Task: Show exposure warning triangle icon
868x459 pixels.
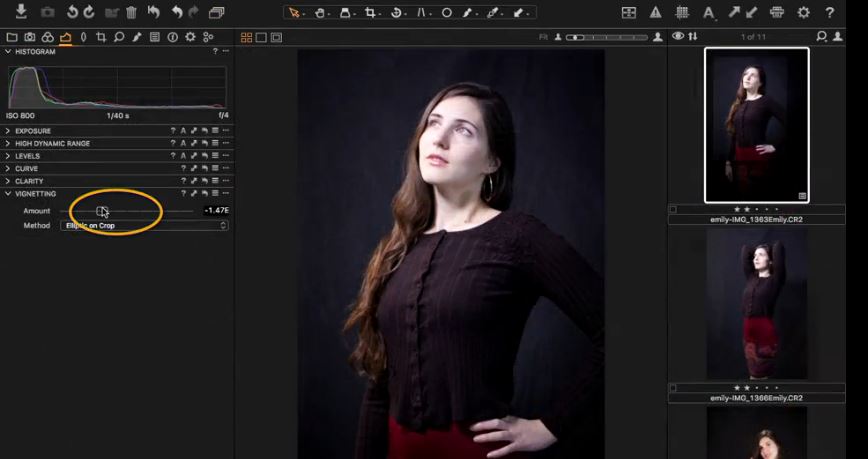Action: (x=655, y=13)
